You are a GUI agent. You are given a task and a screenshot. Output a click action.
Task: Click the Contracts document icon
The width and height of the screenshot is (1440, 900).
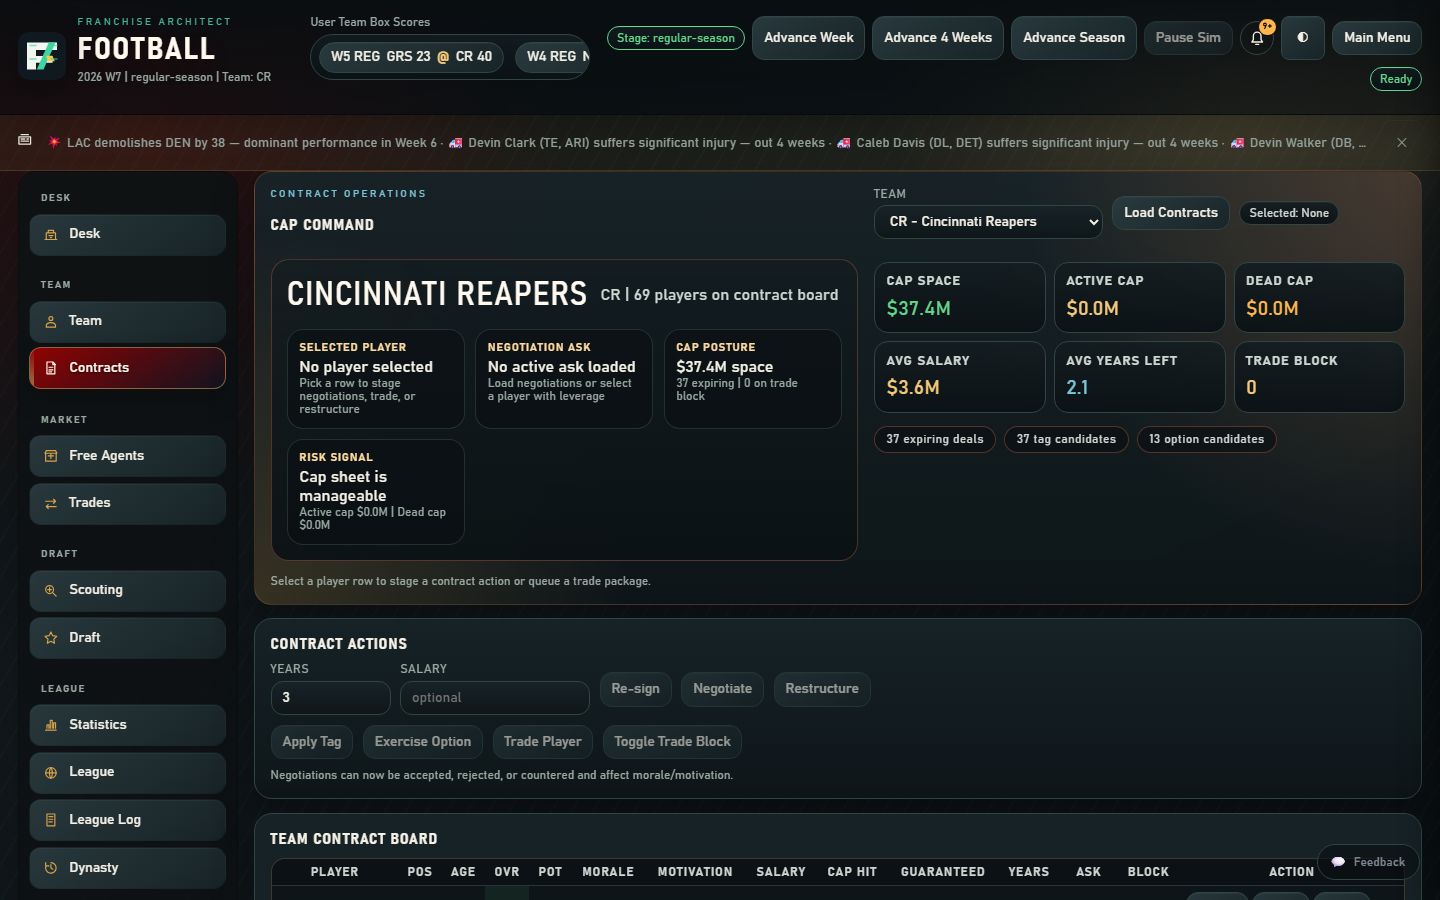pos(51,368)
